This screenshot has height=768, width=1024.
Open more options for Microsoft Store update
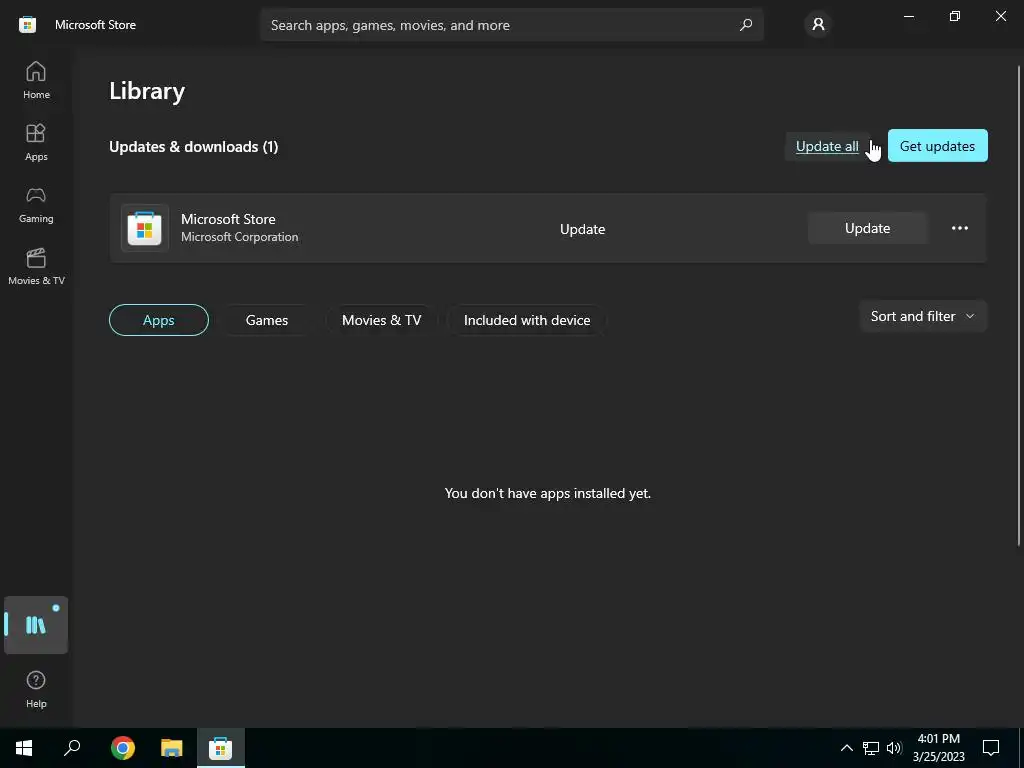[x=959, y=228]
